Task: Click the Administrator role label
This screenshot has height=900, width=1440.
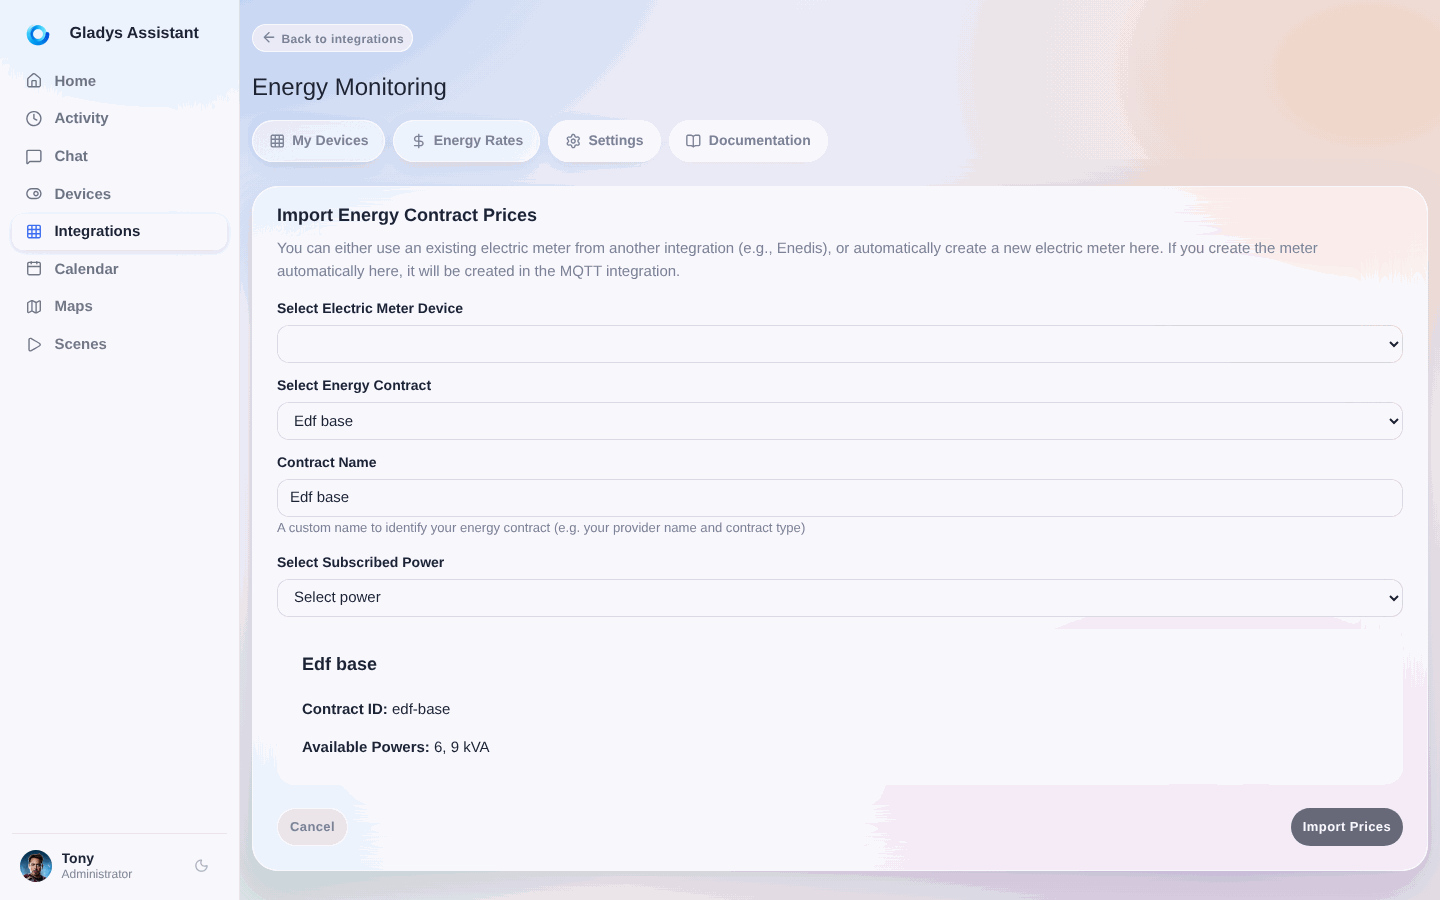Action: click(97, 874)
